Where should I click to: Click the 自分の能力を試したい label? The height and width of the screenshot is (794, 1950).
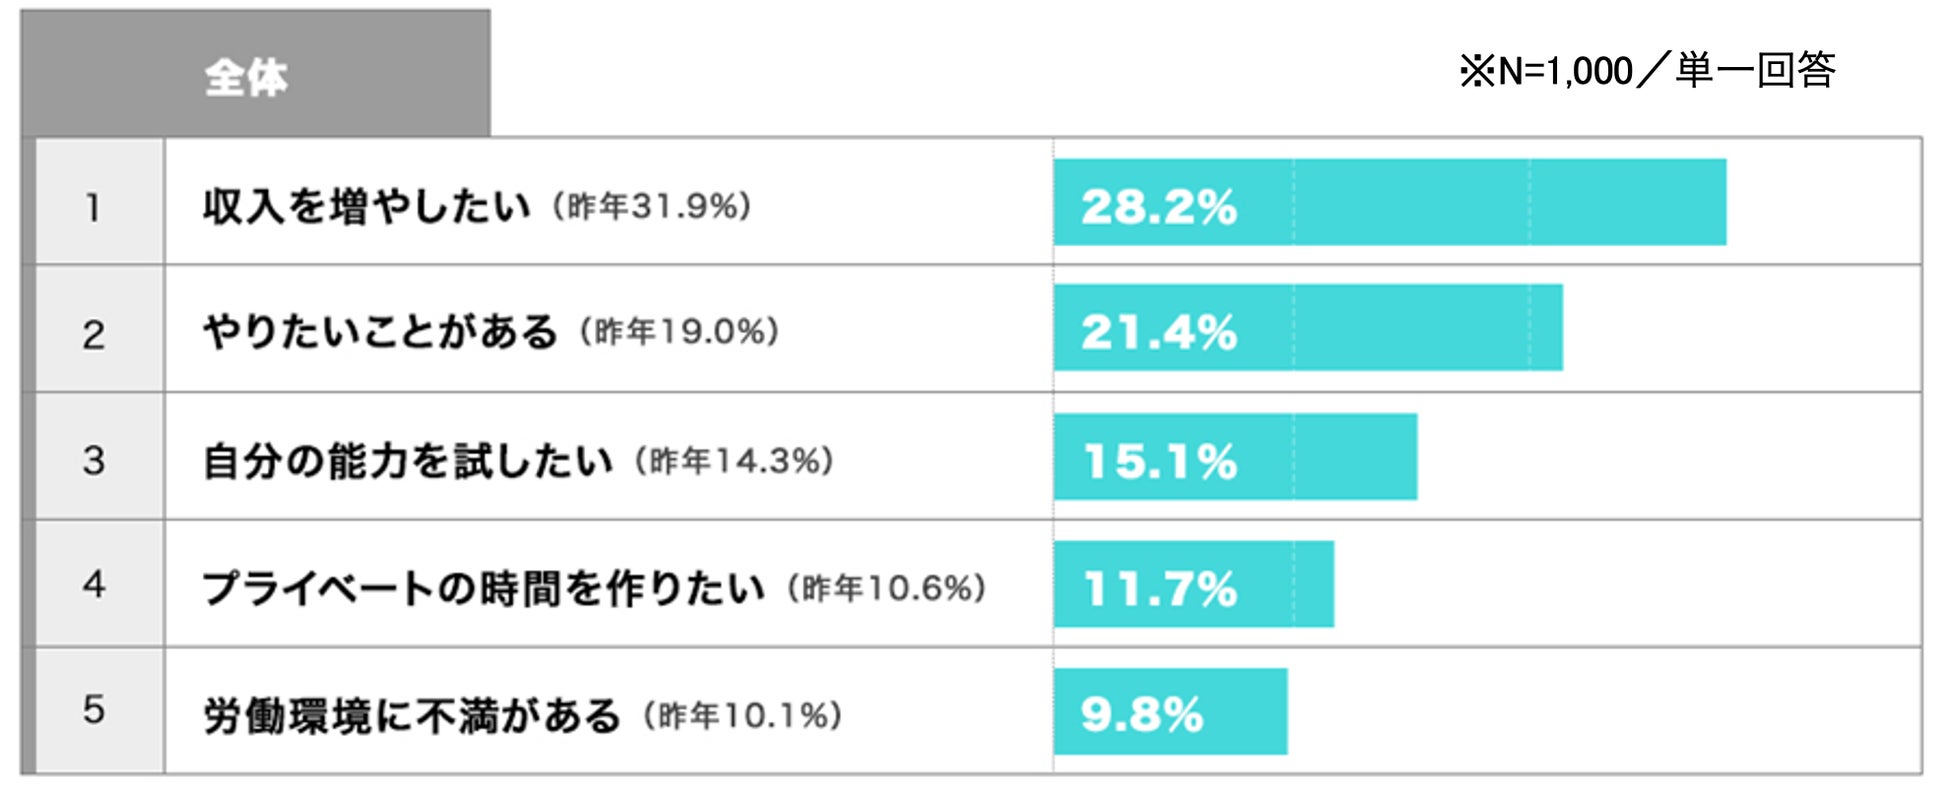[x=407, y=461]
